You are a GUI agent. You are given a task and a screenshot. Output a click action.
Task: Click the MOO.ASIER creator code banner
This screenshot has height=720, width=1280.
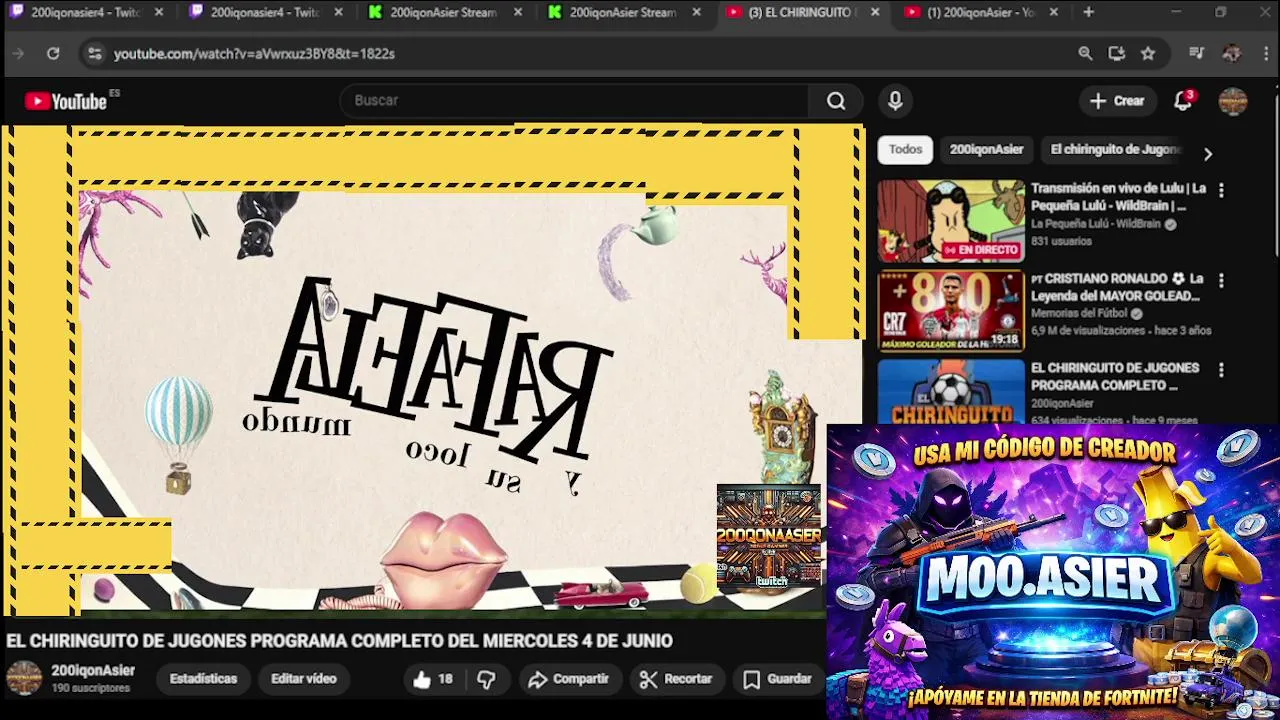(1053, 572)
